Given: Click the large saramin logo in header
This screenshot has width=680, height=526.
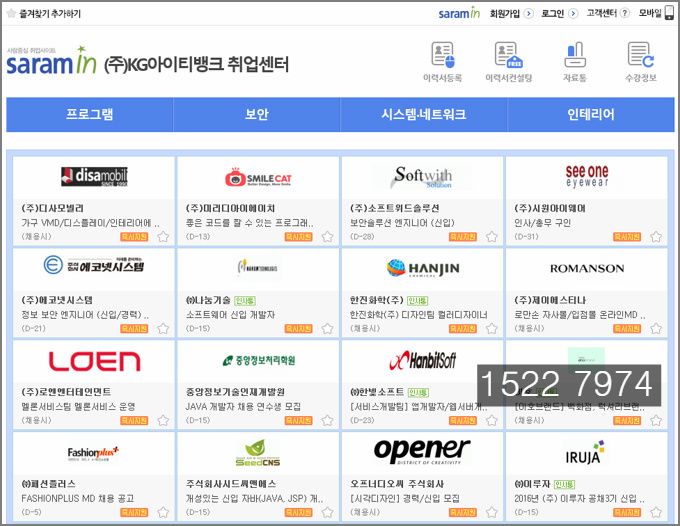Looking at the screenshot, I should [51, 61].
